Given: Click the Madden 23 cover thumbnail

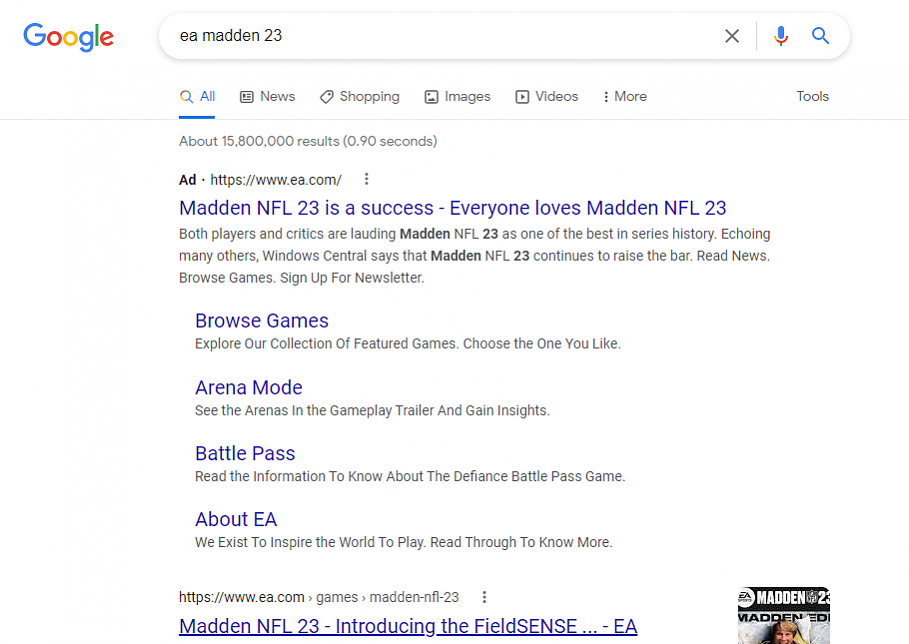Looking at the screenshot, I should [x=784, y=615].
